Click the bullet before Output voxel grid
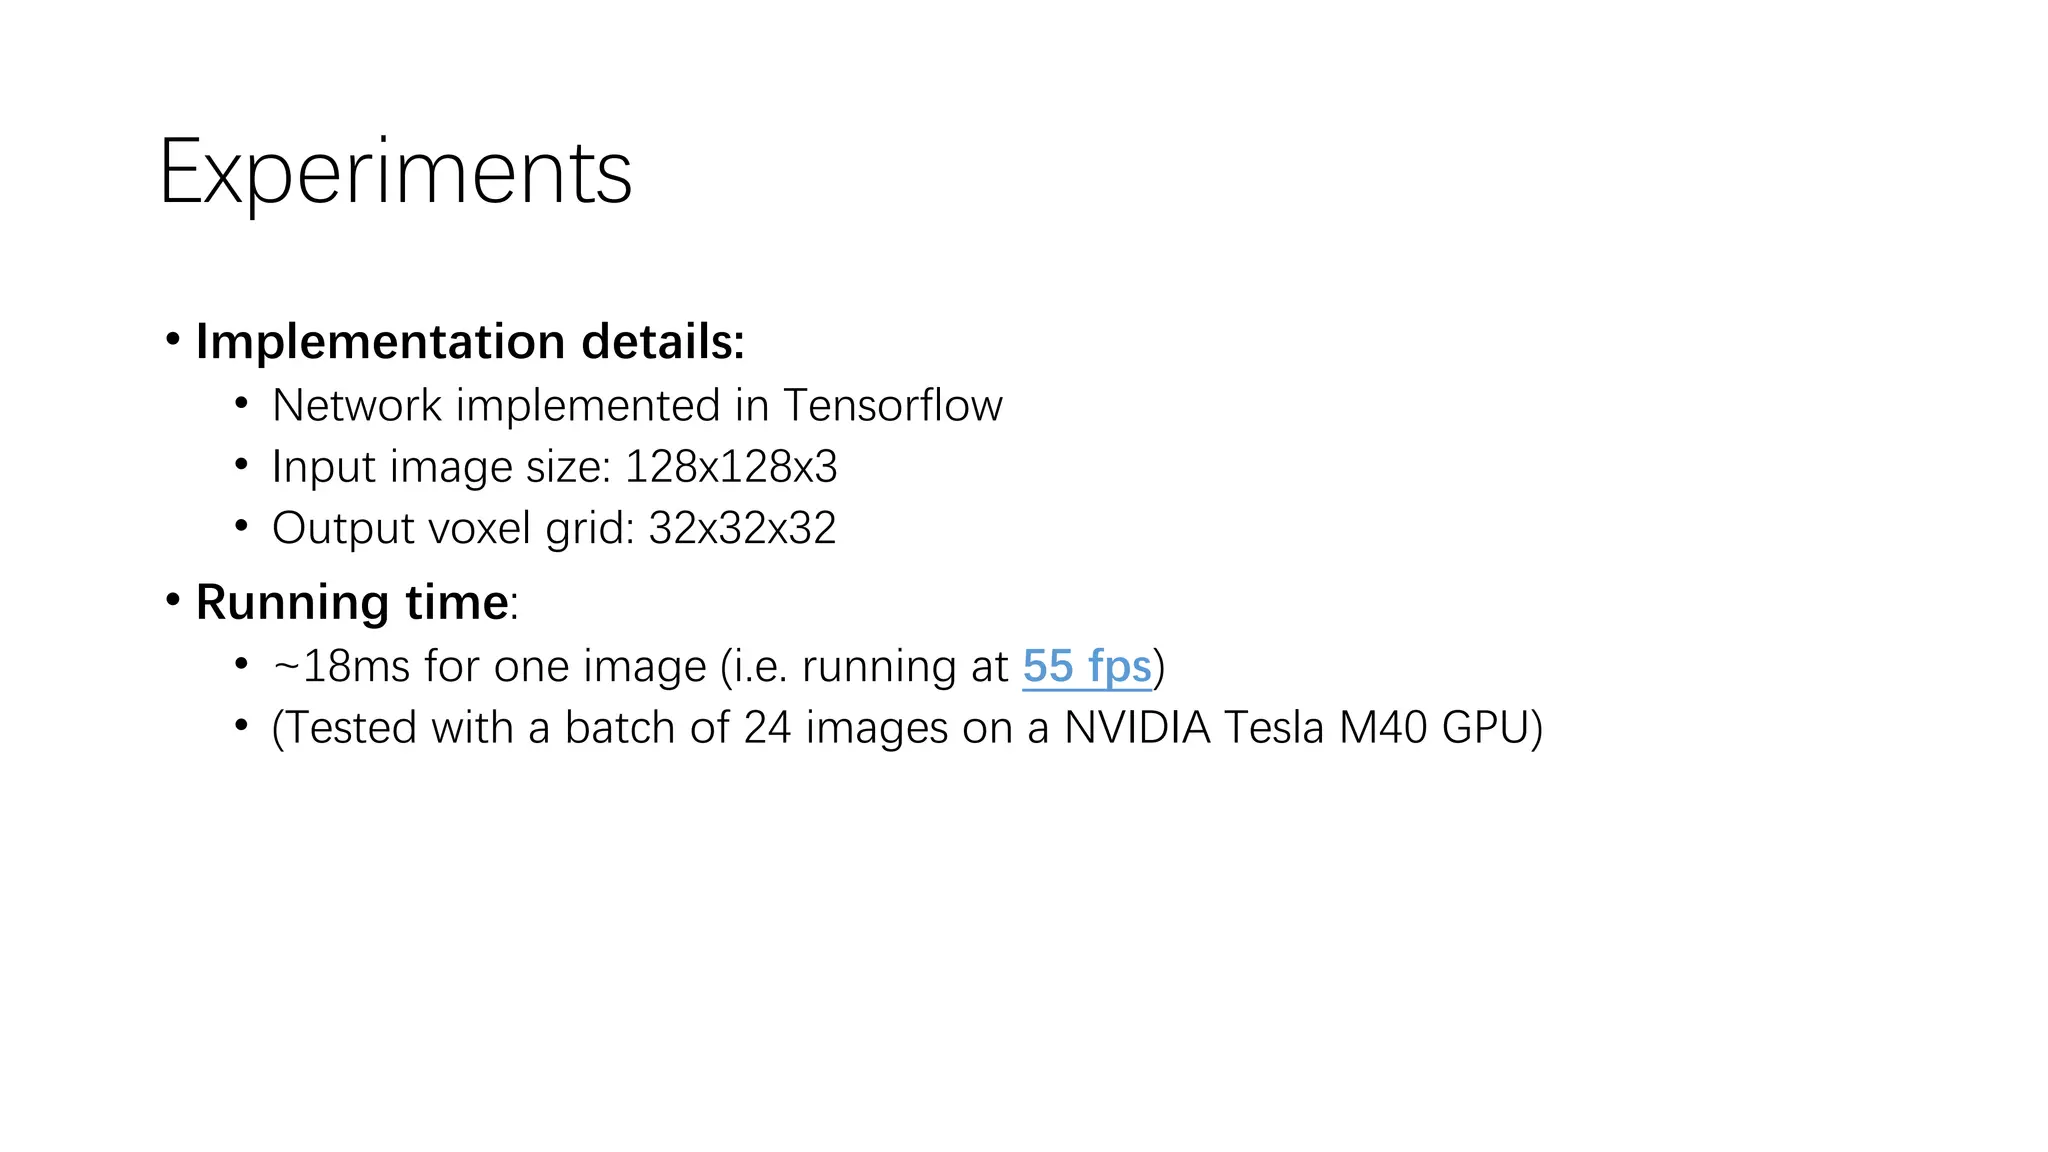This screenshot has width=2048, height=1152. 241,526
